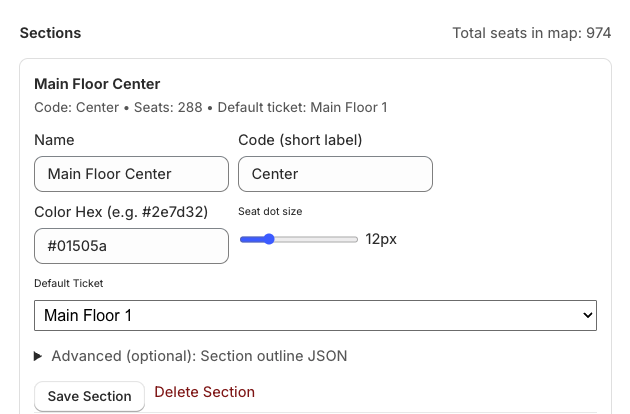Click the Name field label
The width and height of the screenshot is (630, 414).
54,140
